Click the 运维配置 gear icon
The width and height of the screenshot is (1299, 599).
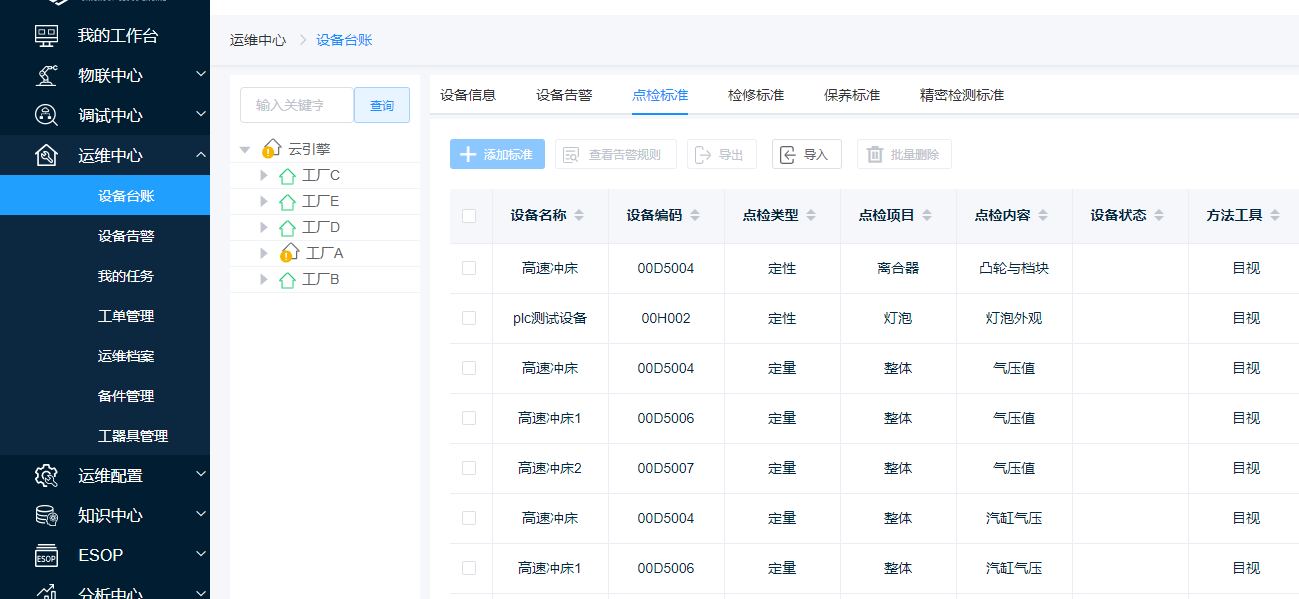tap(46, 476)
